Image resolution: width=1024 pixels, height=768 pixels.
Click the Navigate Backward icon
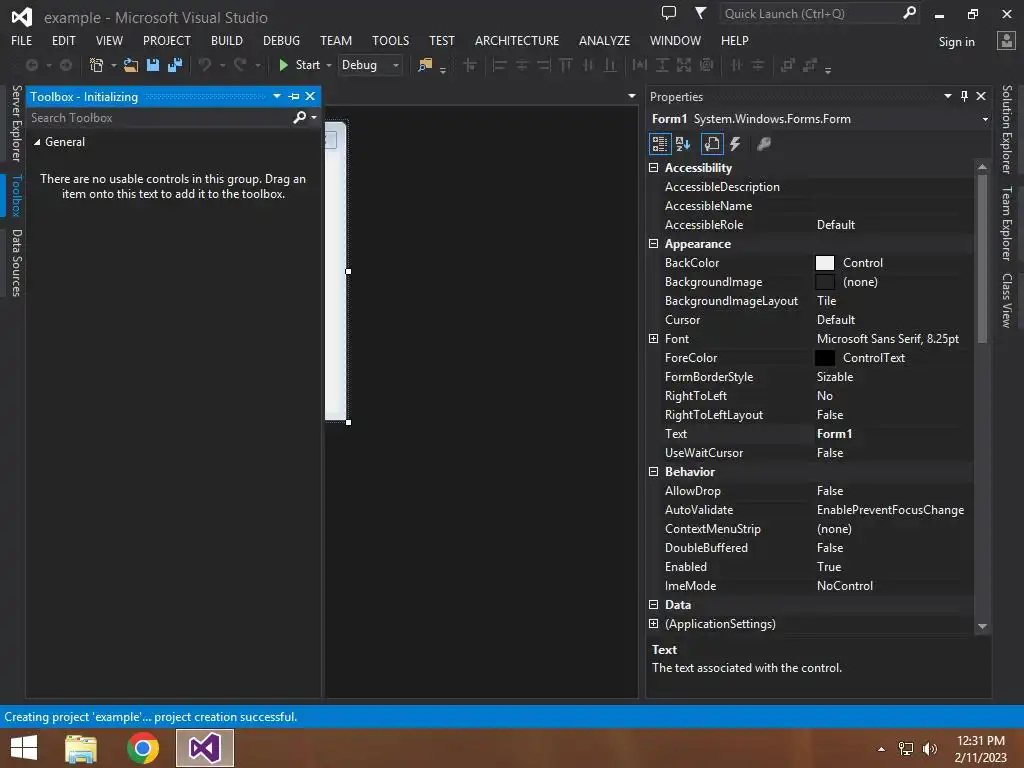[x=31, y=65]
